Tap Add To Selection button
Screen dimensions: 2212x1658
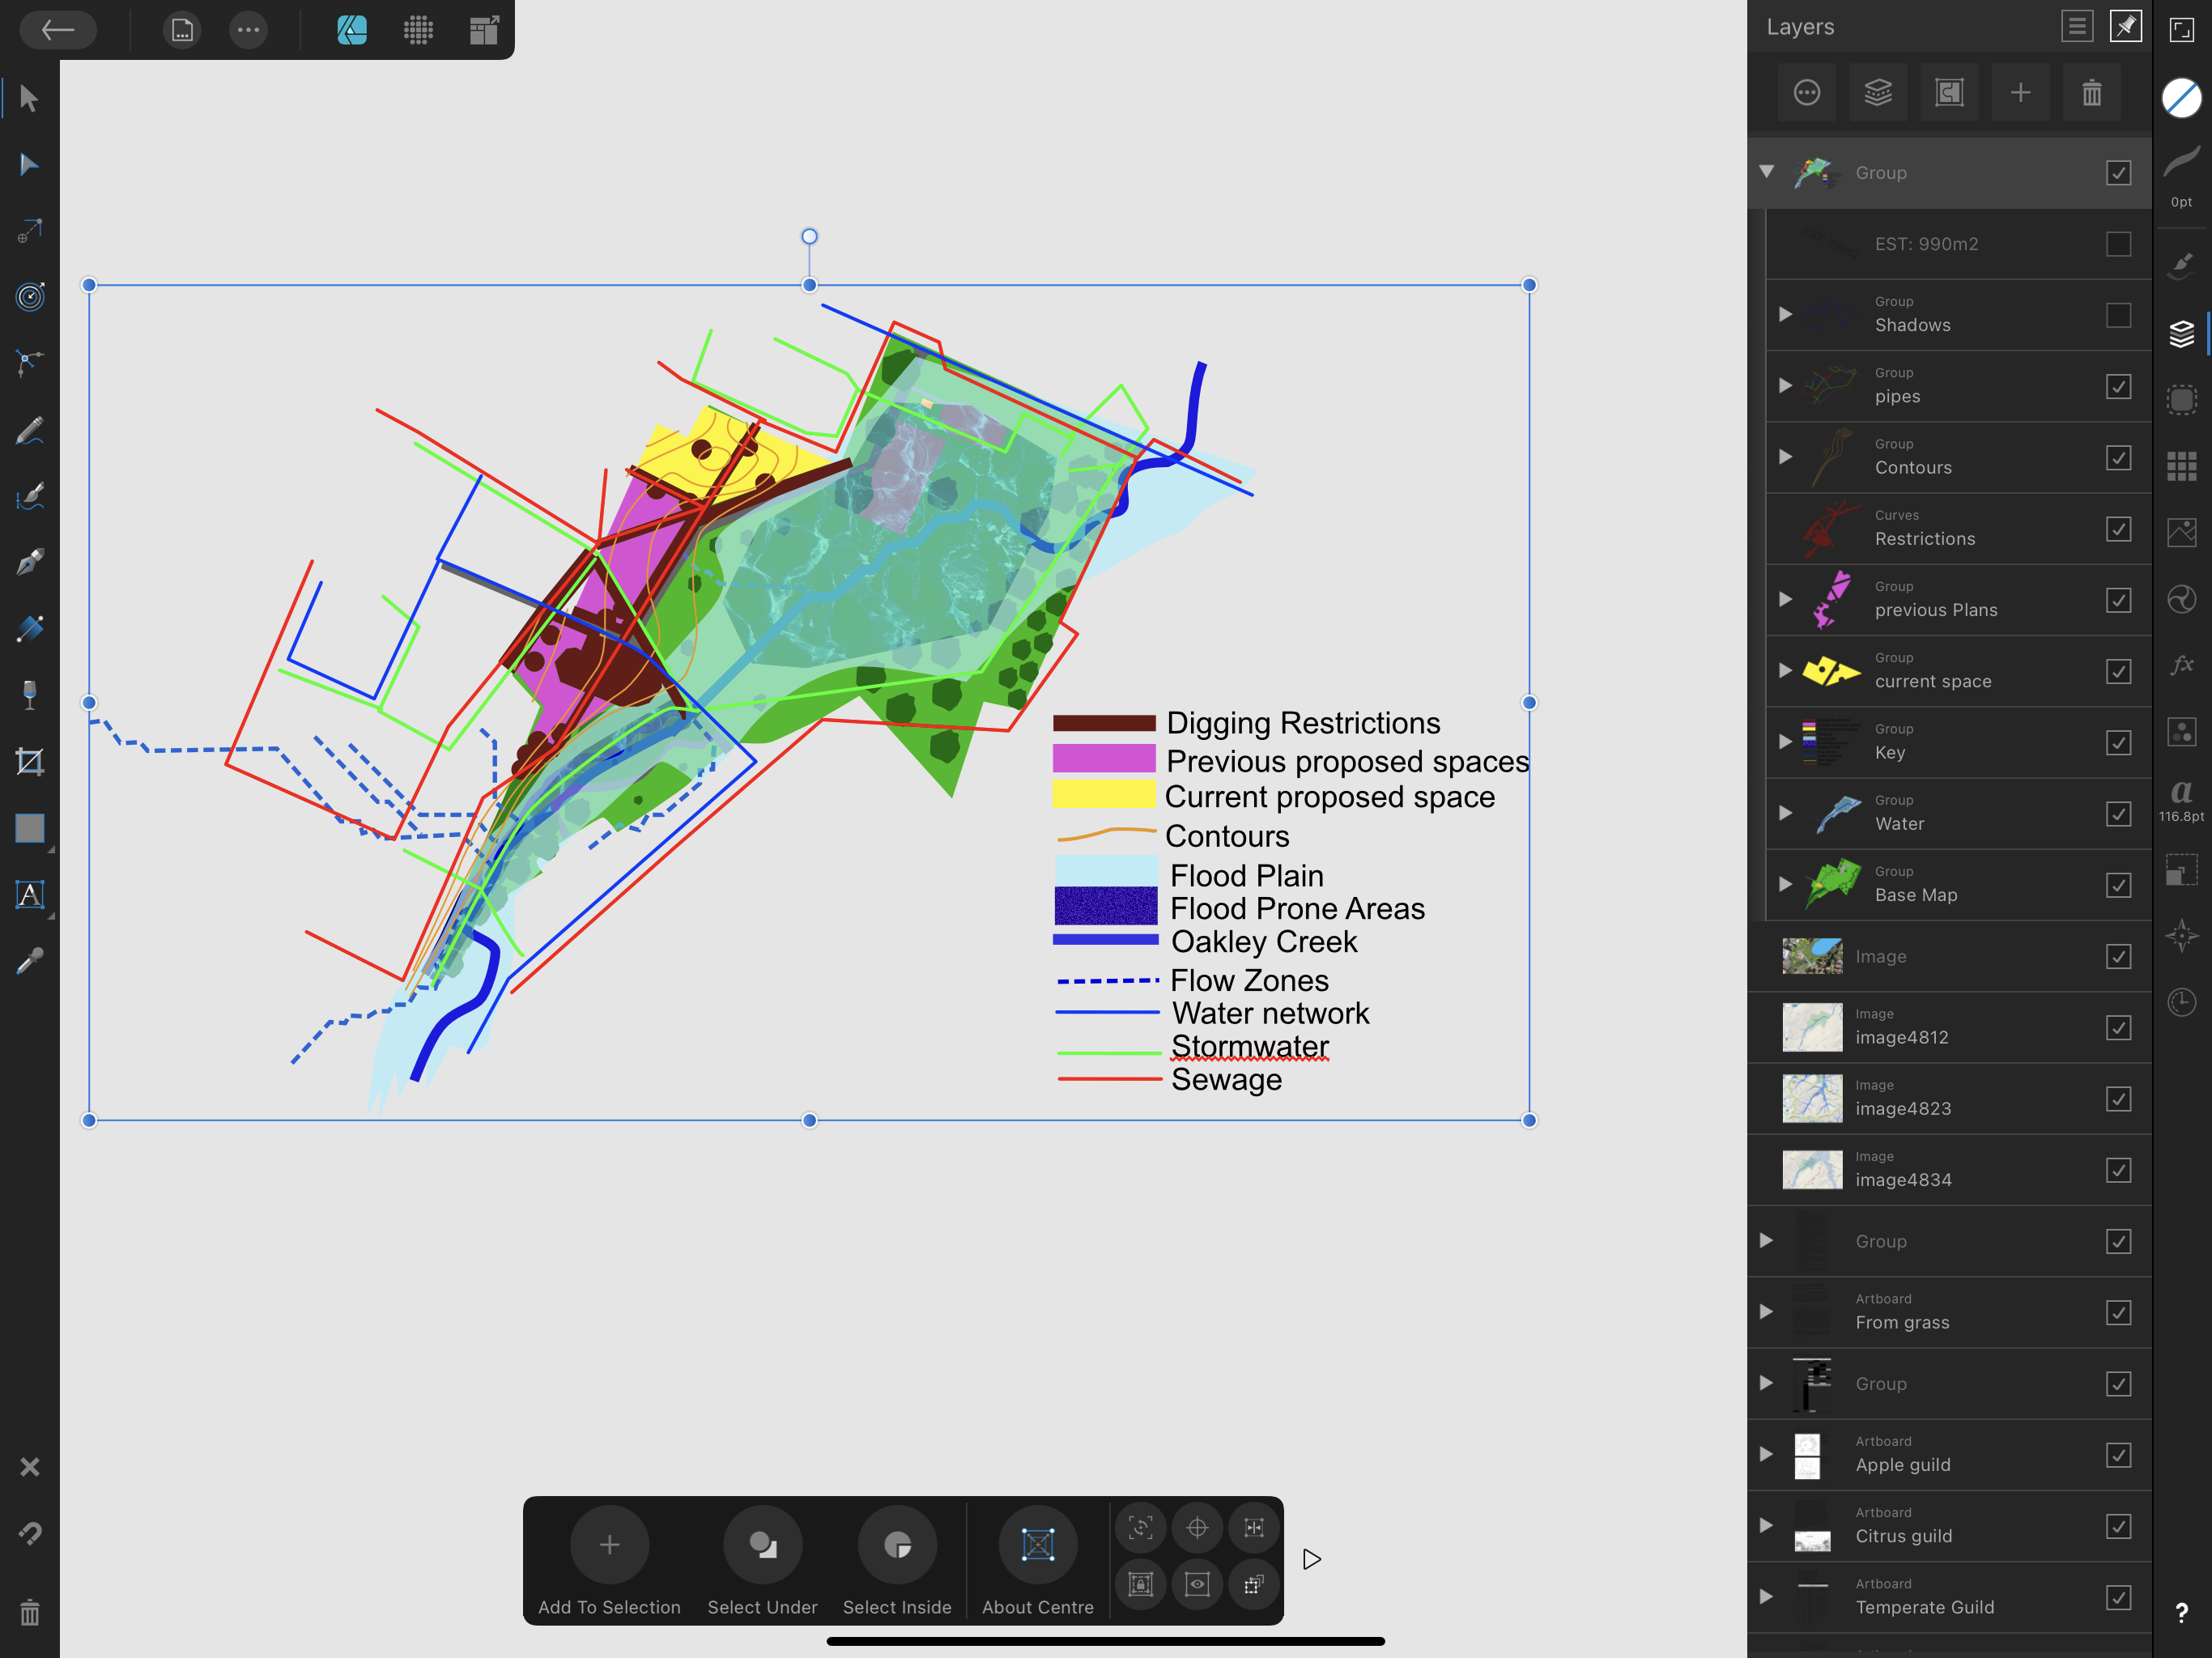pyautogui.click(x=609, y=1545)
